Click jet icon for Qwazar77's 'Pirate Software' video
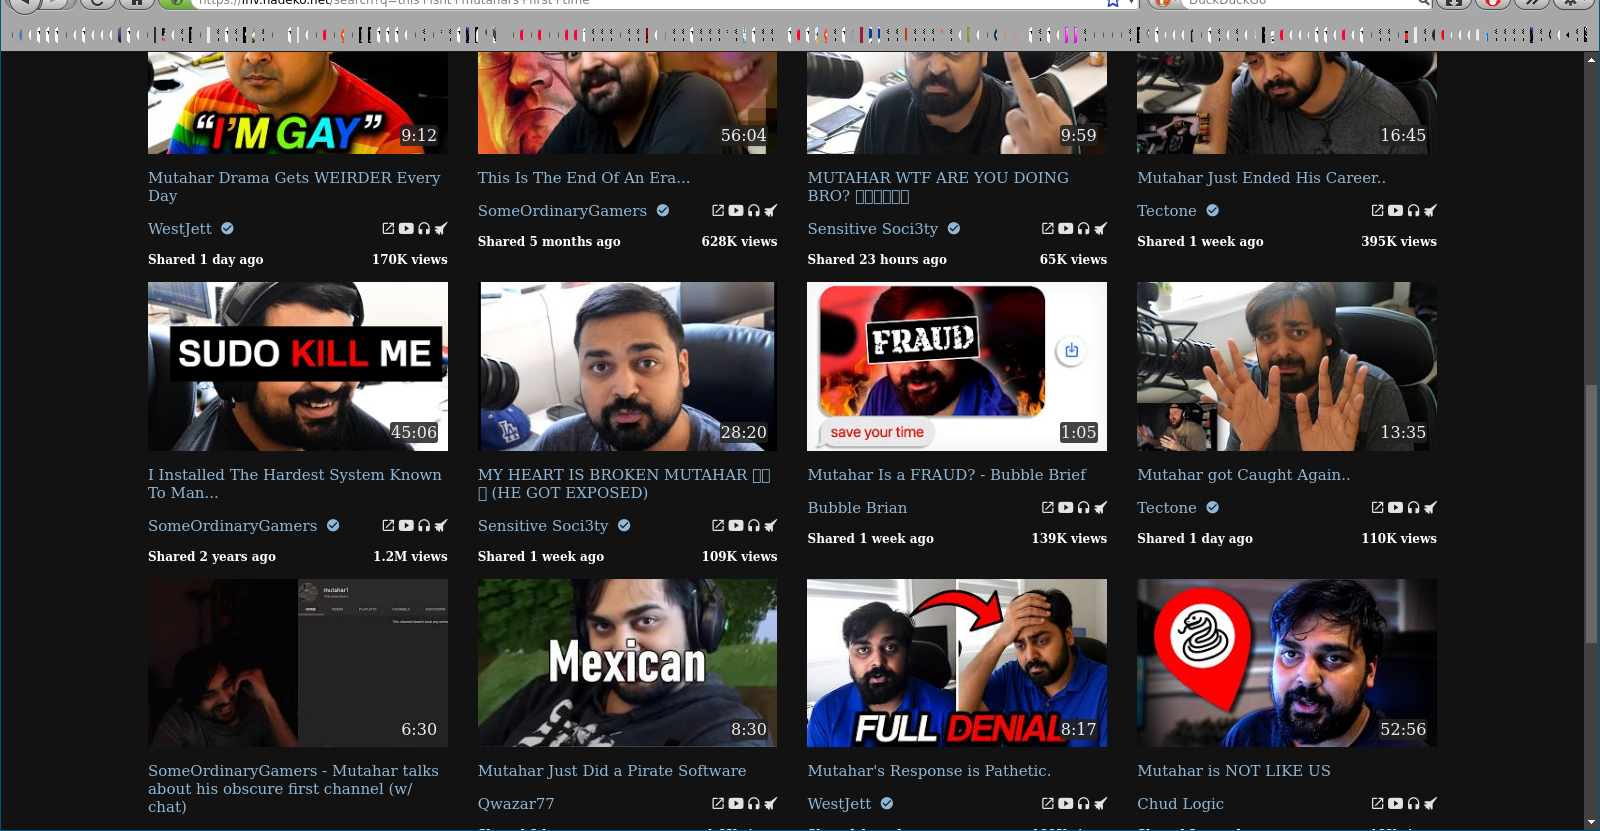 tap(771, 804)
